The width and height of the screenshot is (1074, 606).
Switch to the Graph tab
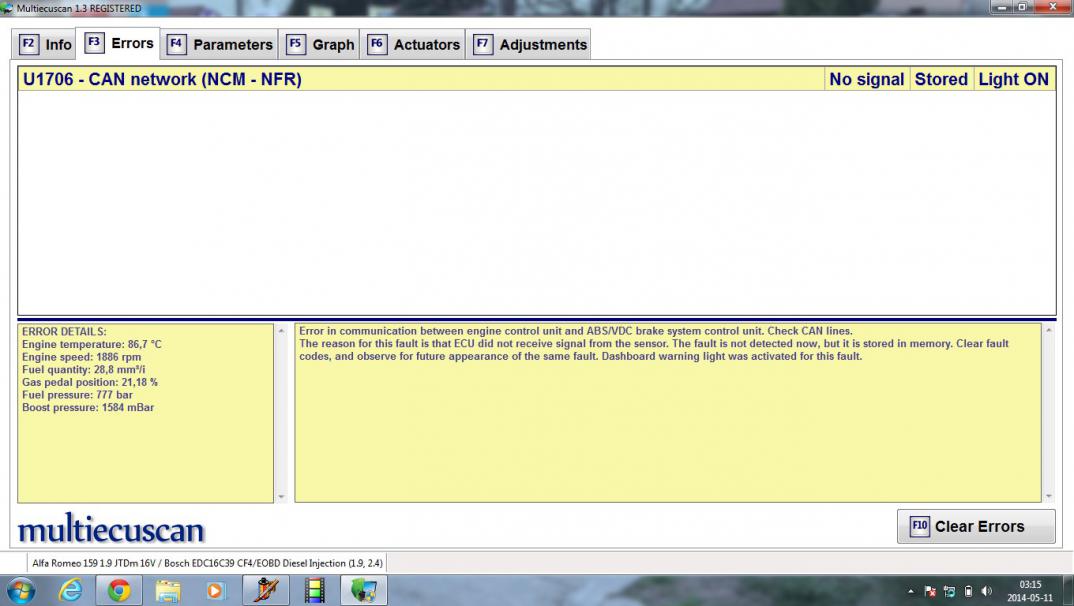pos(320,45)
